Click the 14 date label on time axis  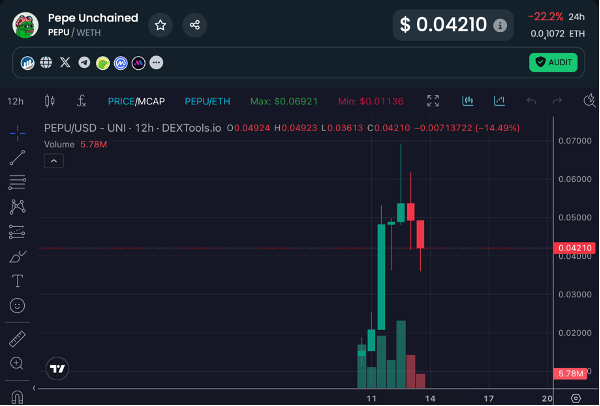point(430,399)
